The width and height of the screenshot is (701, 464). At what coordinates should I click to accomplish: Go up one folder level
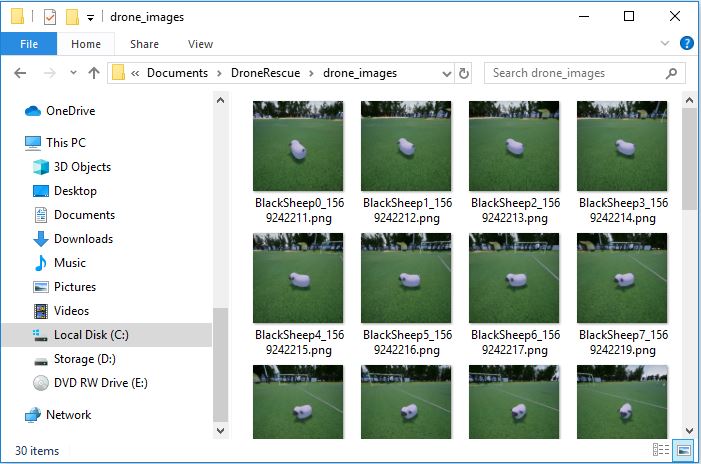point(94,73)
